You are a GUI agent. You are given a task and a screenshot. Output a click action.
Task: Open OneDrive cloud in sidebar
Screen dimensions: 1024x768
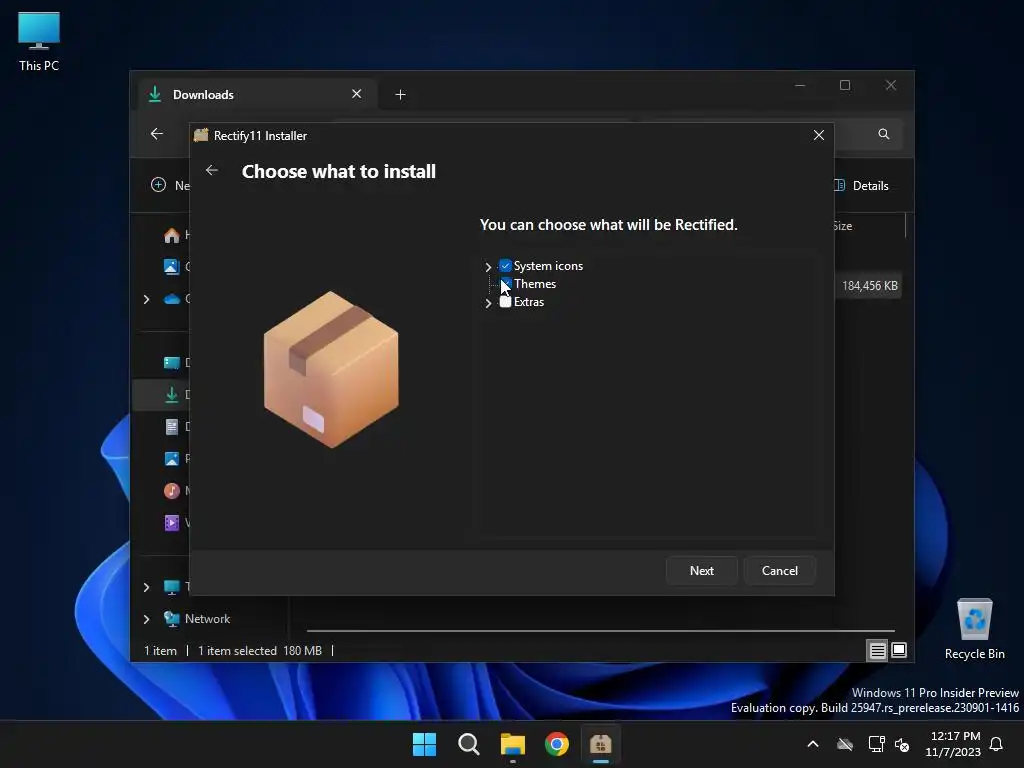pos(172,299)
